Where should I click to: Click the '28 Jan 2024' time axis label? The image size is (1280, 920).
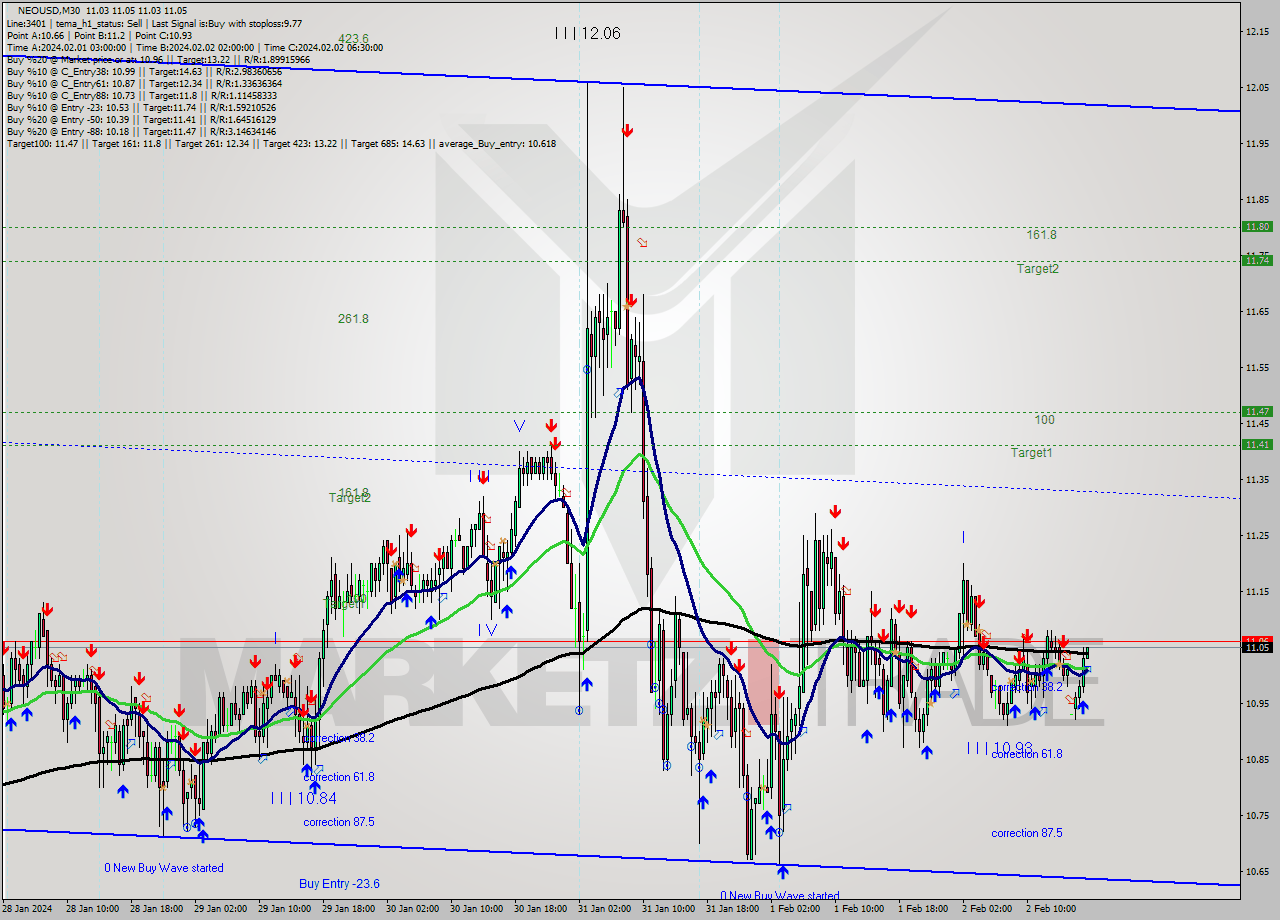click(29, 909)
